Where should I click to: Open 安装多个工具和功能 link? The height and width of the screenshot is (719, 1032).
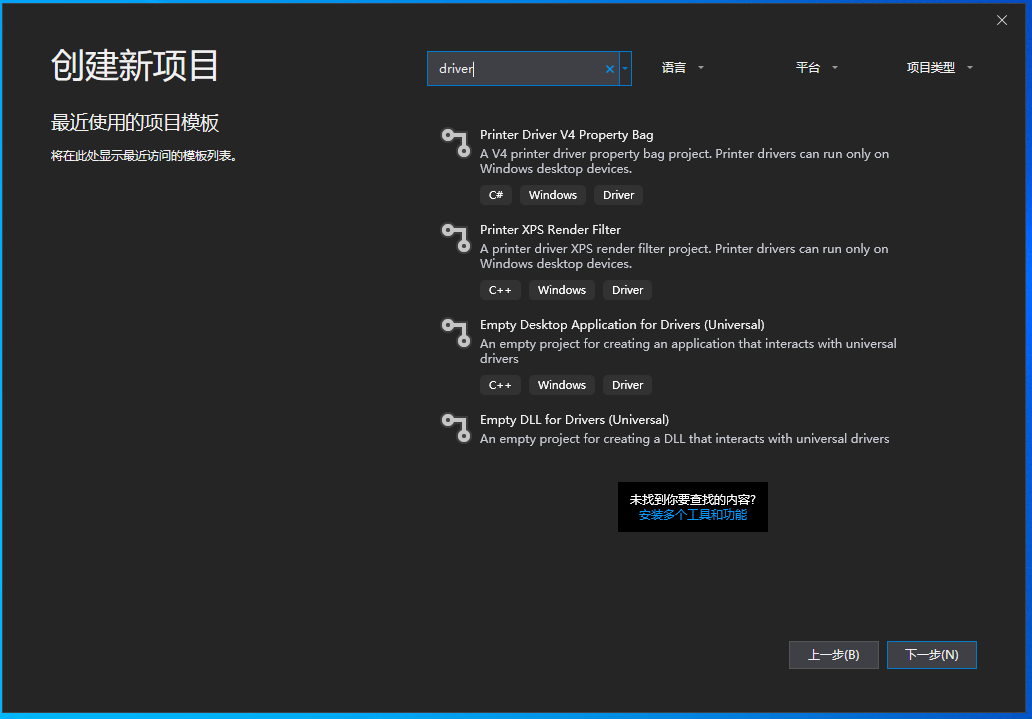coord(692,514)
